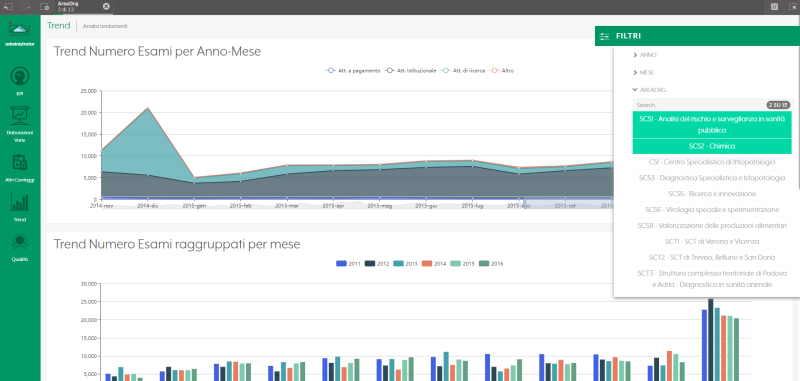Select CSI - Centro Specialistico di Ittiopatologia

[x=712, y=162]
